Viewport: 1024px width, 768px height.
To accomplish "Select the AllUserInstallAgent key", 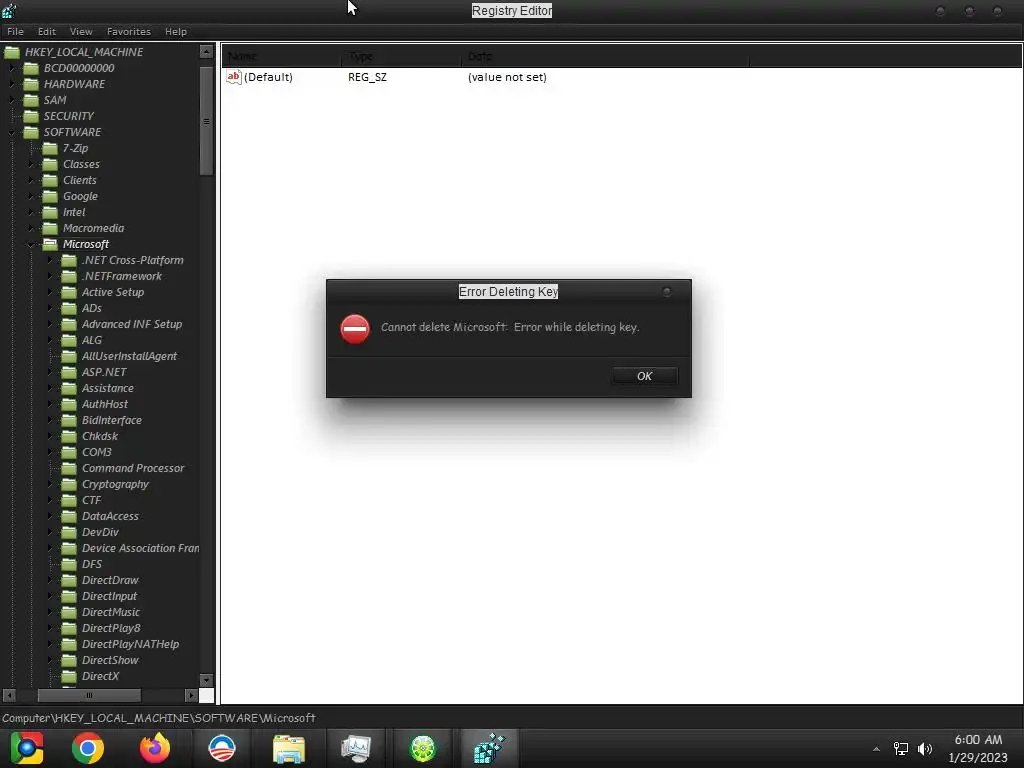I will 129,356.
